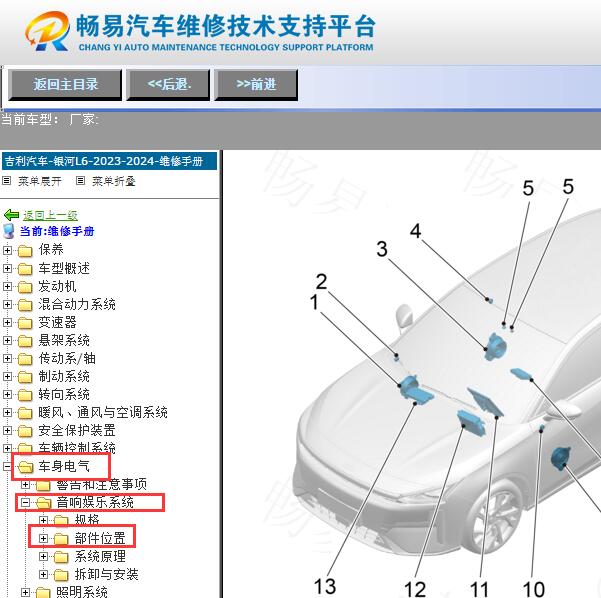Screen dimensions: 601x598
Task: Click the 系统原理 folder icon
Action: (x=61, y=557)
